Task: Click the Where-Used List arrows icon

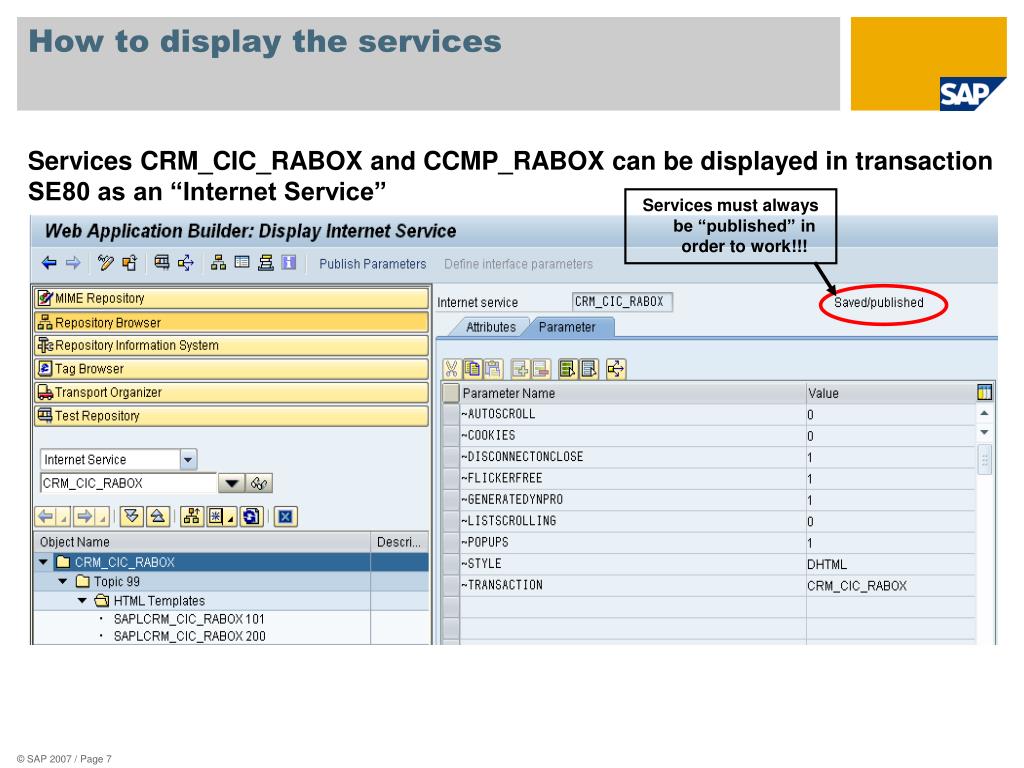Action: pos(186,263)
